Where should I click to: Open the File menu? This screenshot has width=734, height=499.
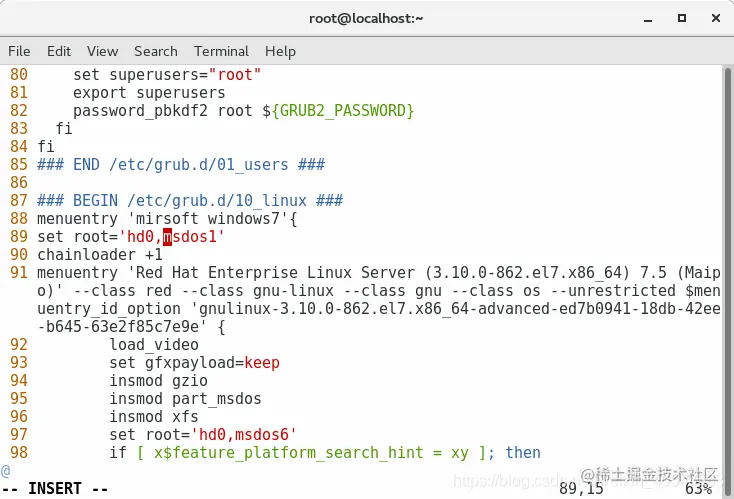pyautogui.click(x=19, y=51)
